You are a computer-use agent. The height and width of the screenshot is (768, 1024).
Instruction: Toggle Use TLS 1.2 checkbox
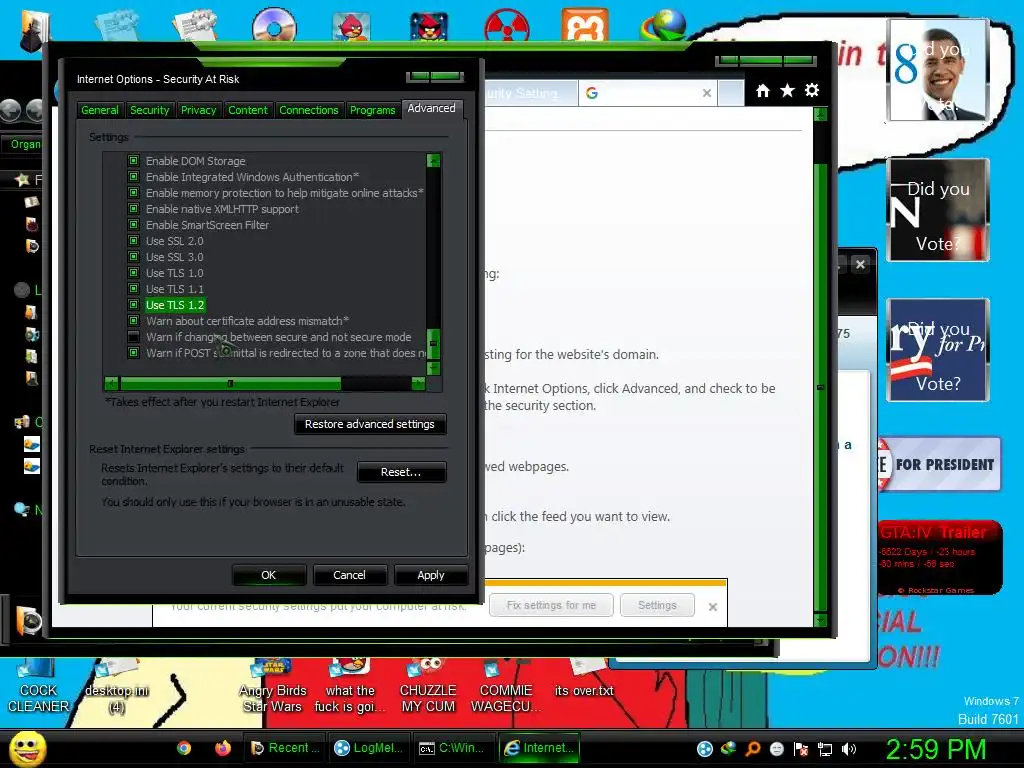(x=133, y=304)
